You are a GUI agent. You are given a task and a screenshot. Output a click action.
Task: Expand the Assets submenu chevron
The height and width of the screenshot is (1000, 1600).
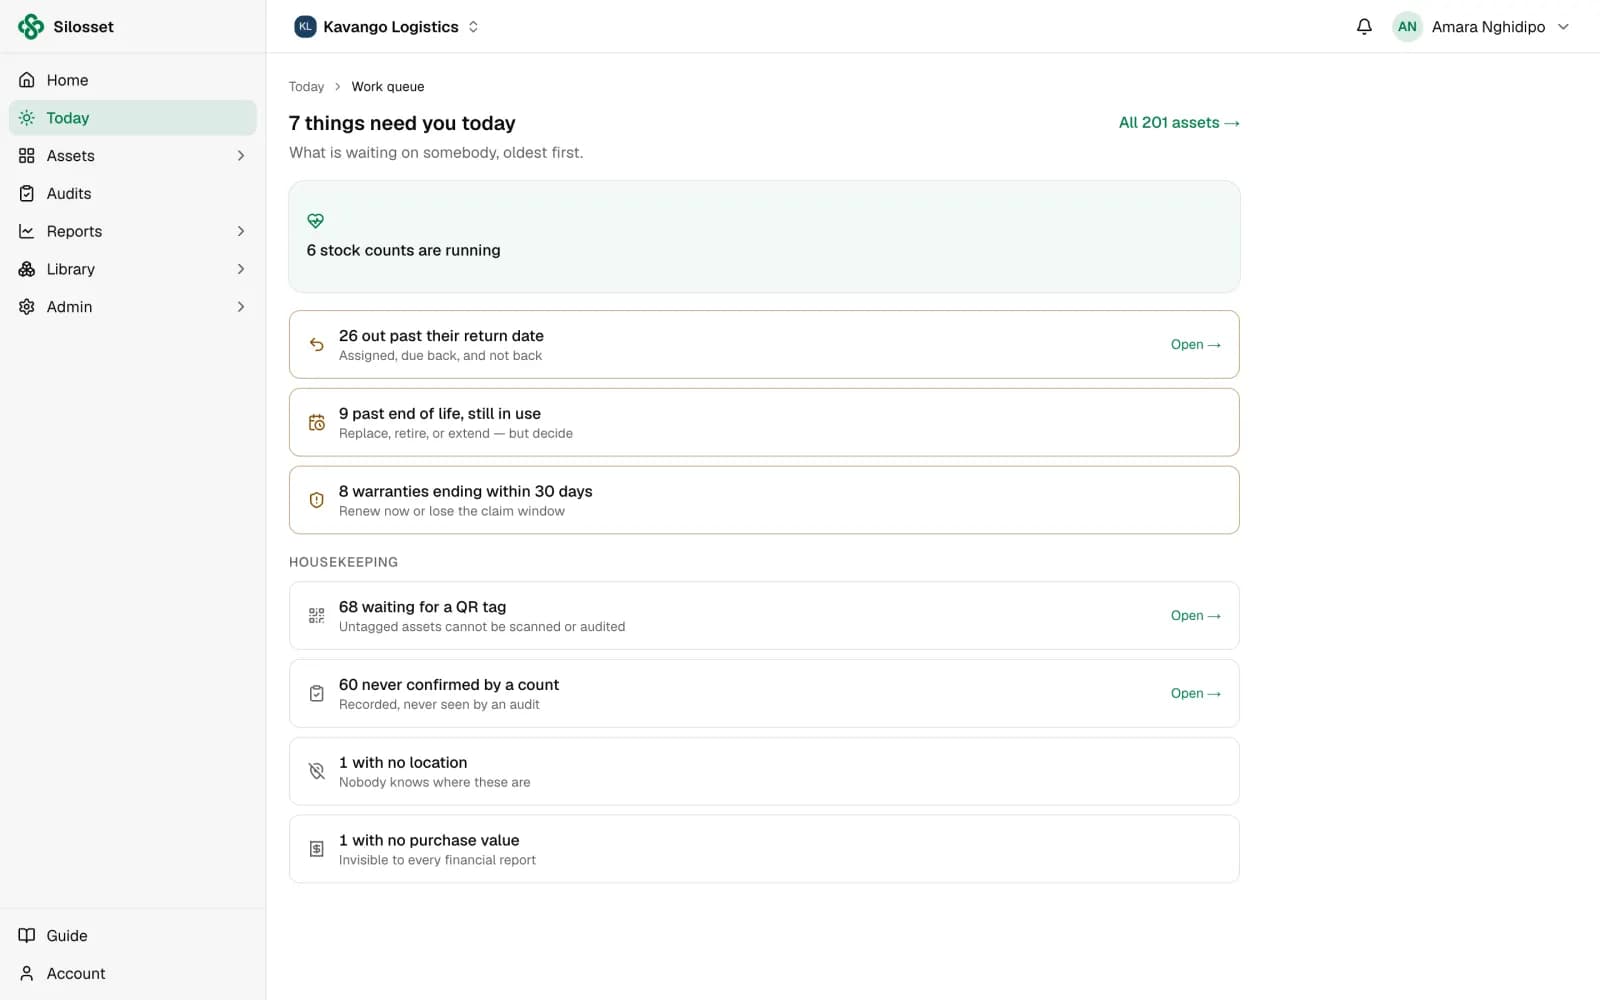pyautogui.click(x=241, y=156)
